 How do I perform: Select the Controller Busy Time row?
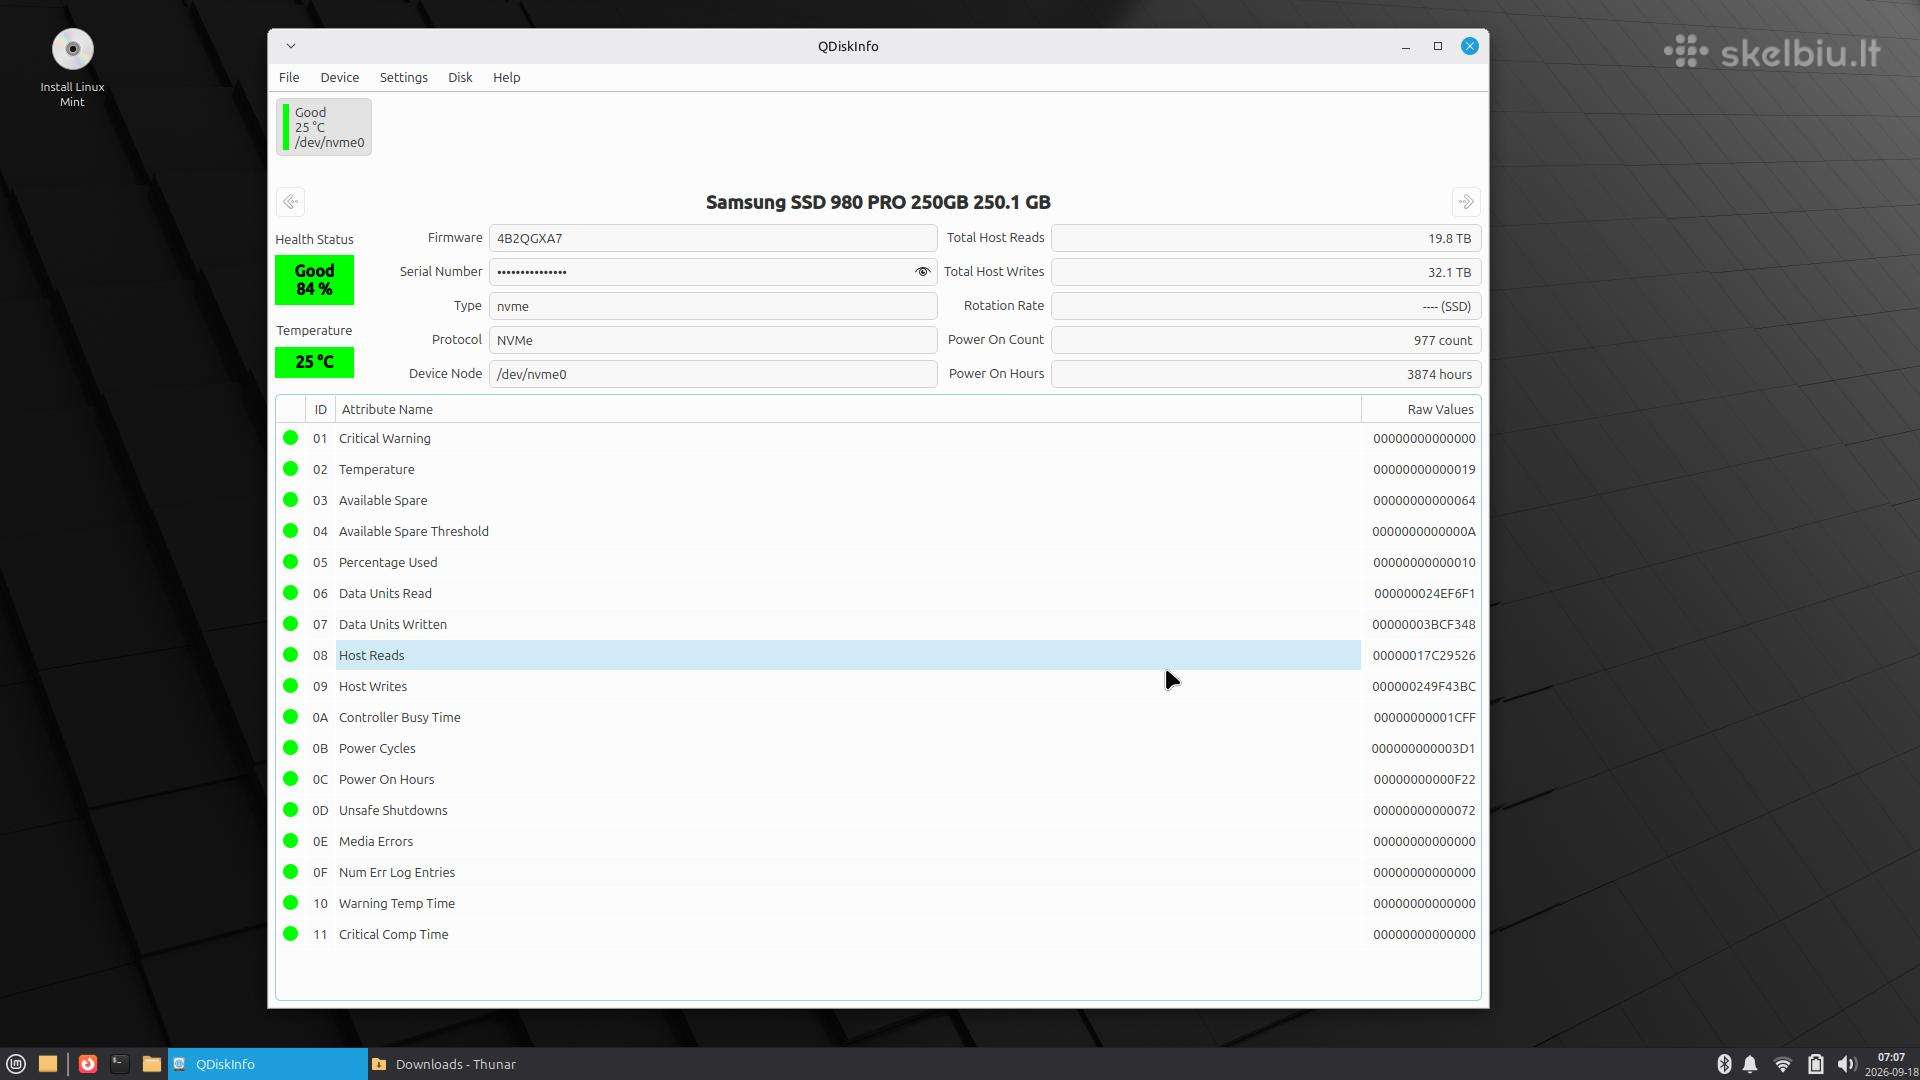coord(878,717)
